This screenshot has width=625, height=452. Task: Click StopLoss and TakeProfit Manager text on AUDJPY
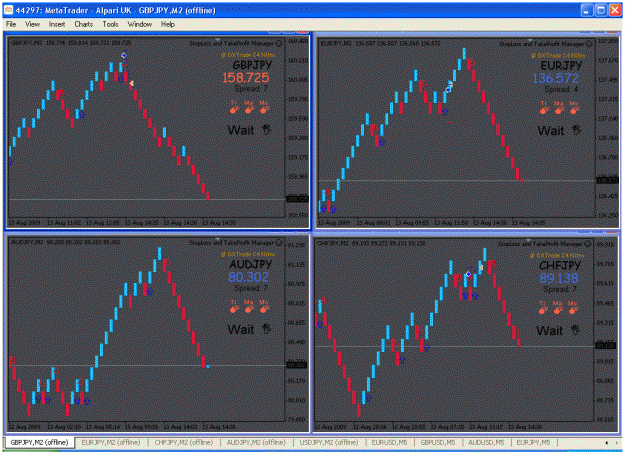pos(231,243)
